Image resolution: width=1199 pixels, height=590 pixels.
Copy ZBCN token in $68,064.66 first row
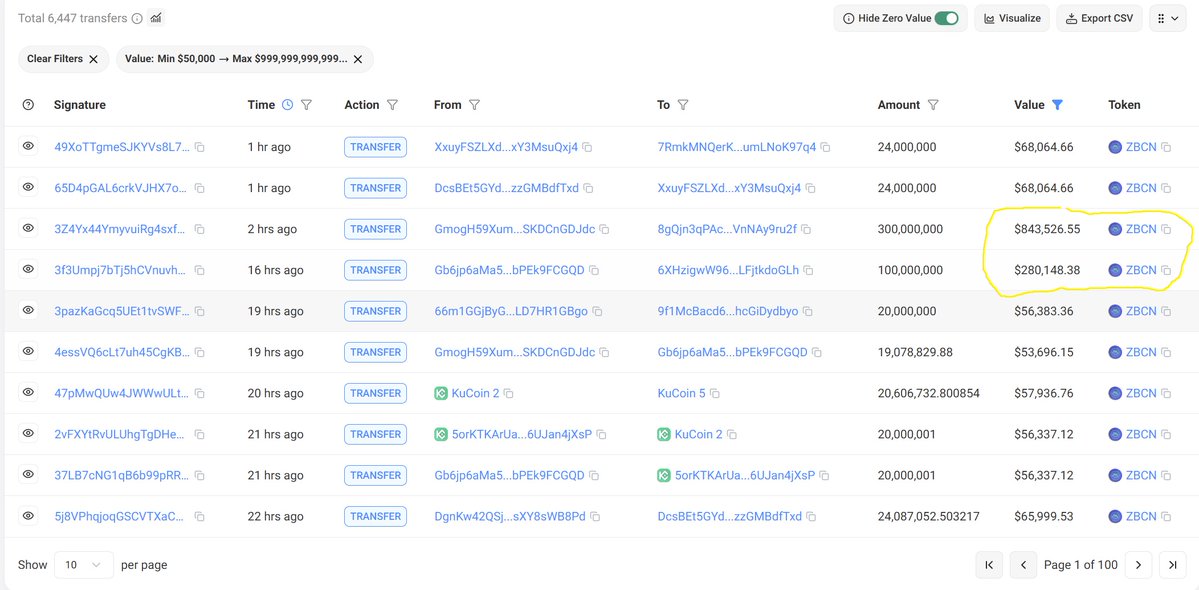1166,147
